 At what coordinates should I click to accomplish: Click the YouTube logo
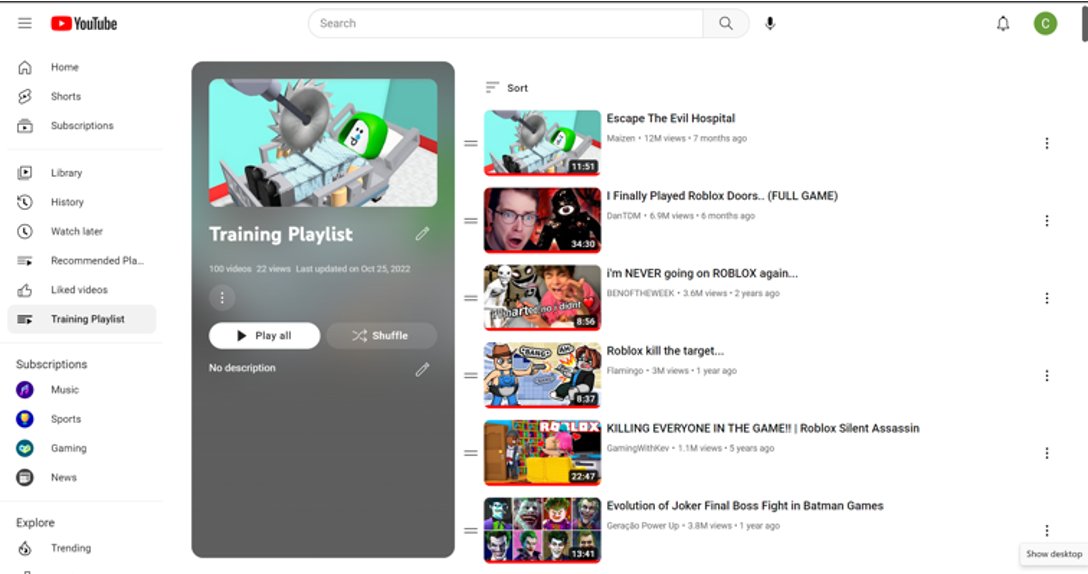tap(84, 24)
